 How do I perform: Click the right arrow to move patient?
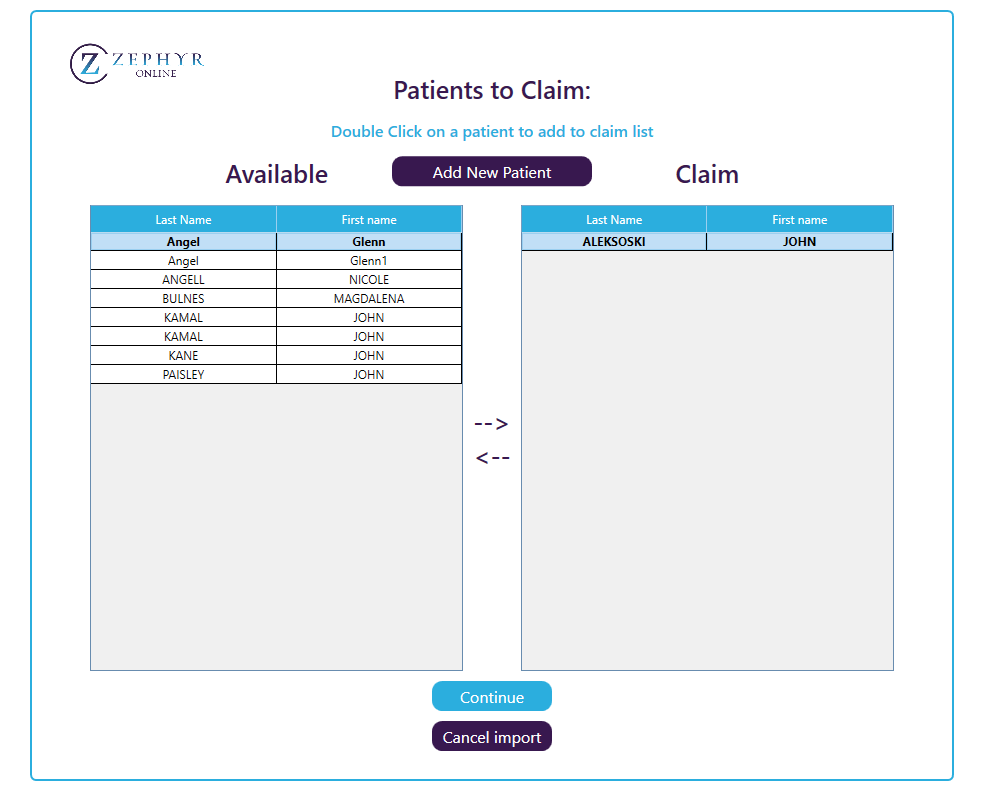pyautogui.click(x=491, y=424)
